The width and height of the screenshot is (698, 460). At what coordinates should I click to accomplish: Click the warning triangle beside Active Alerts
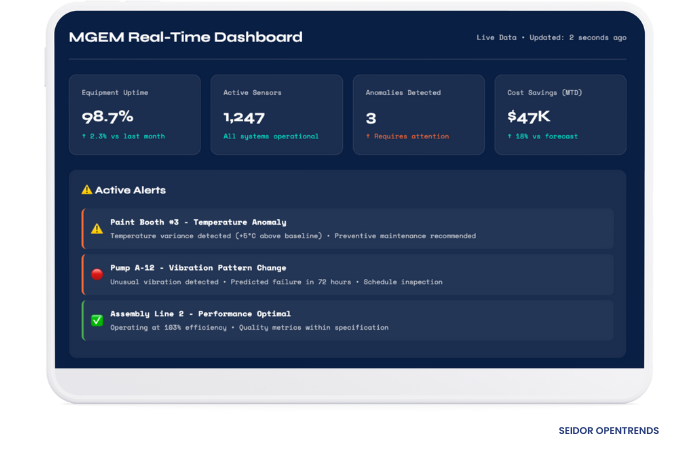[x=87, y=190]
